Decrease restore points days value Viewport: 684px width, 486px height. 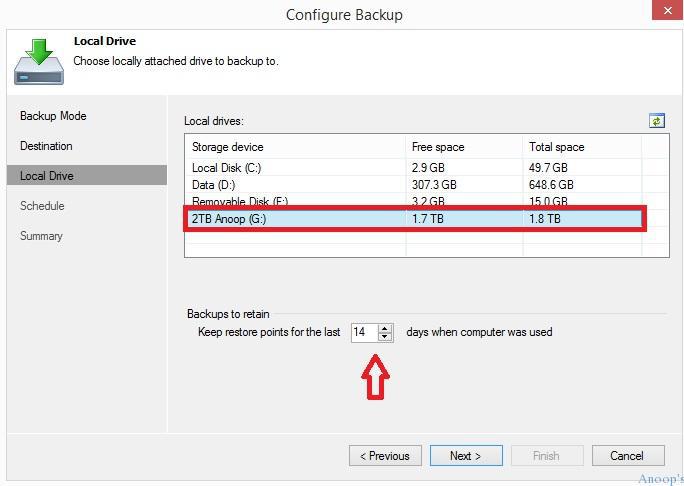click(384, 337)
